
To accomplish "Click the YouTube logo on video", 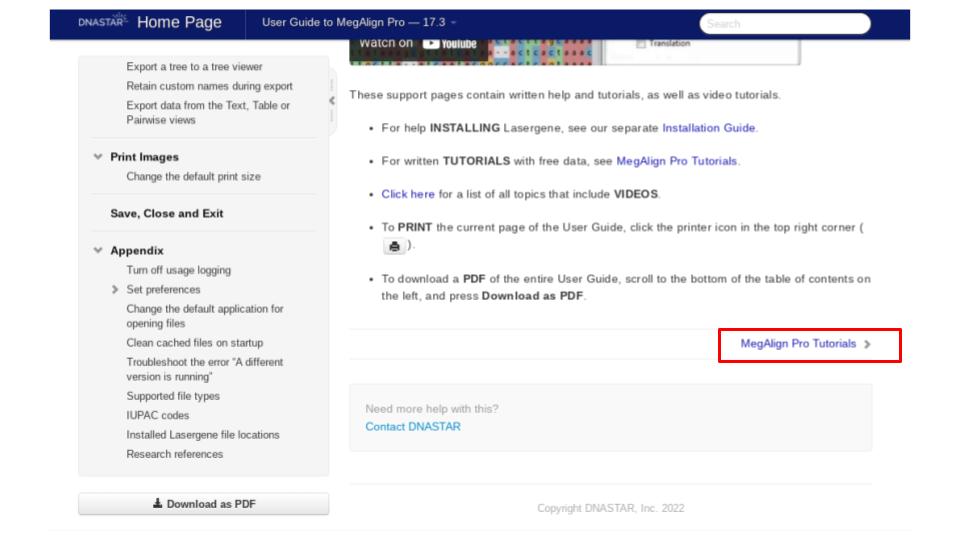I will click(x=450, y=44).
